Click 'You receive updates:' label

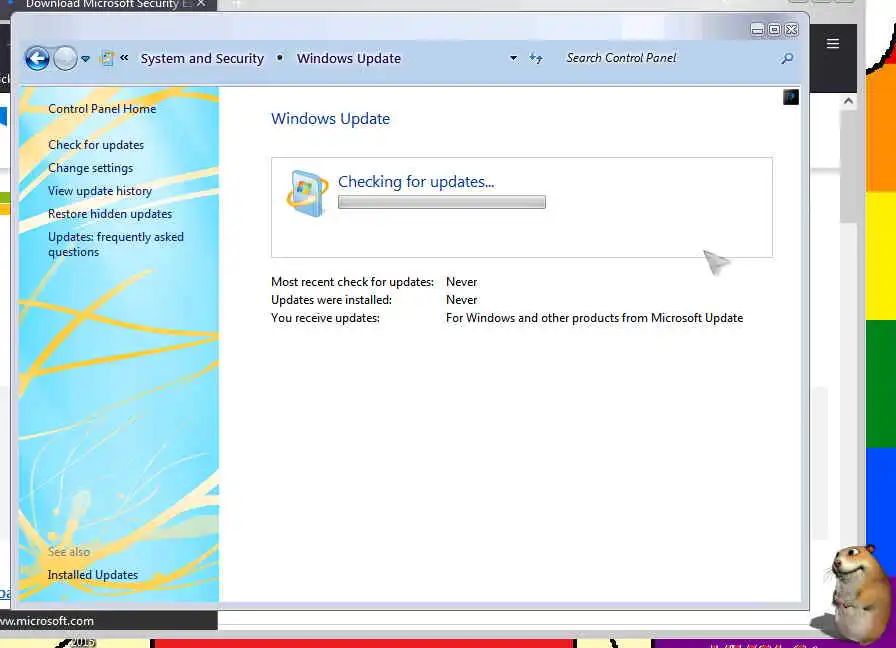tap(325, 318)
